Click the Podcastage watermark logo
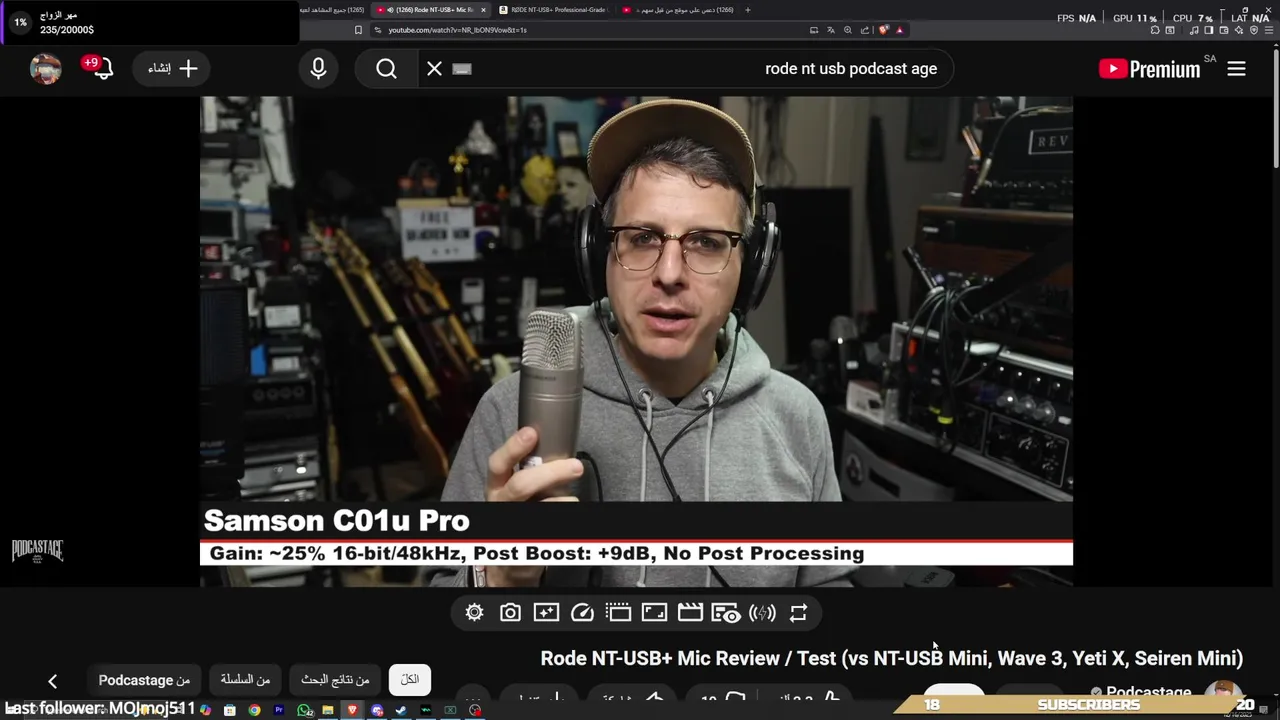The width and height of the screenshot is (1280, 720). pyautogui.click(x=37, y=551)
